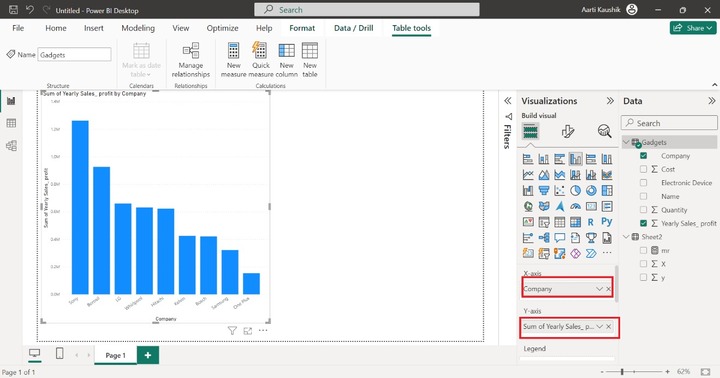Create a New measure
720x378 pixels.
point(233,60)
